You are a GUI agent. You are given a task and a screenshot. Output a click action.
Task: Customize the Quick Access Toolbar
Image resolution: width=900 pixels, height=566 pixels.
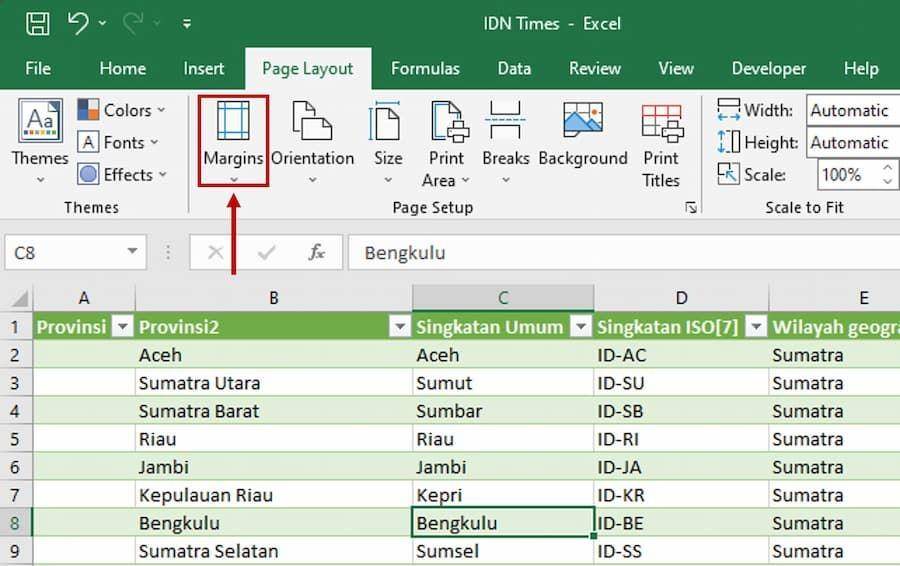coord(187,24)
